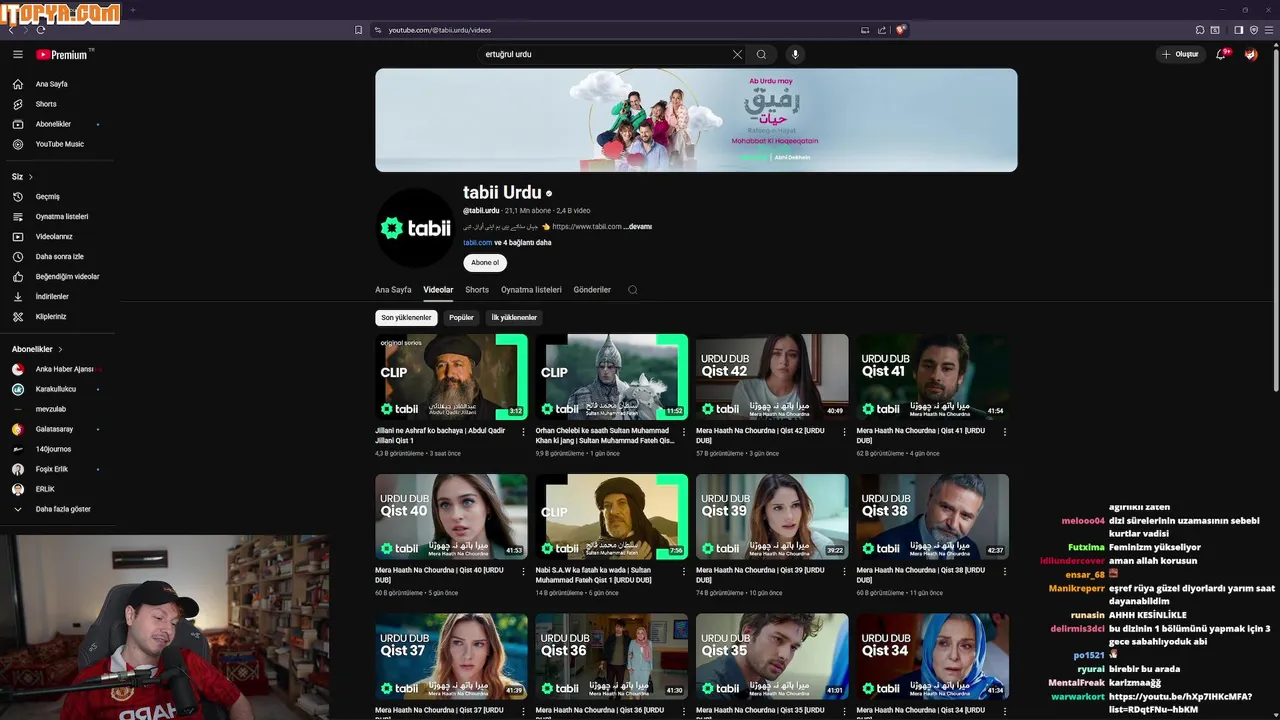This screenshot has width=1280, height=720.
Task: Expand the Siz section chevron
Action: click(x=31, y=177)
